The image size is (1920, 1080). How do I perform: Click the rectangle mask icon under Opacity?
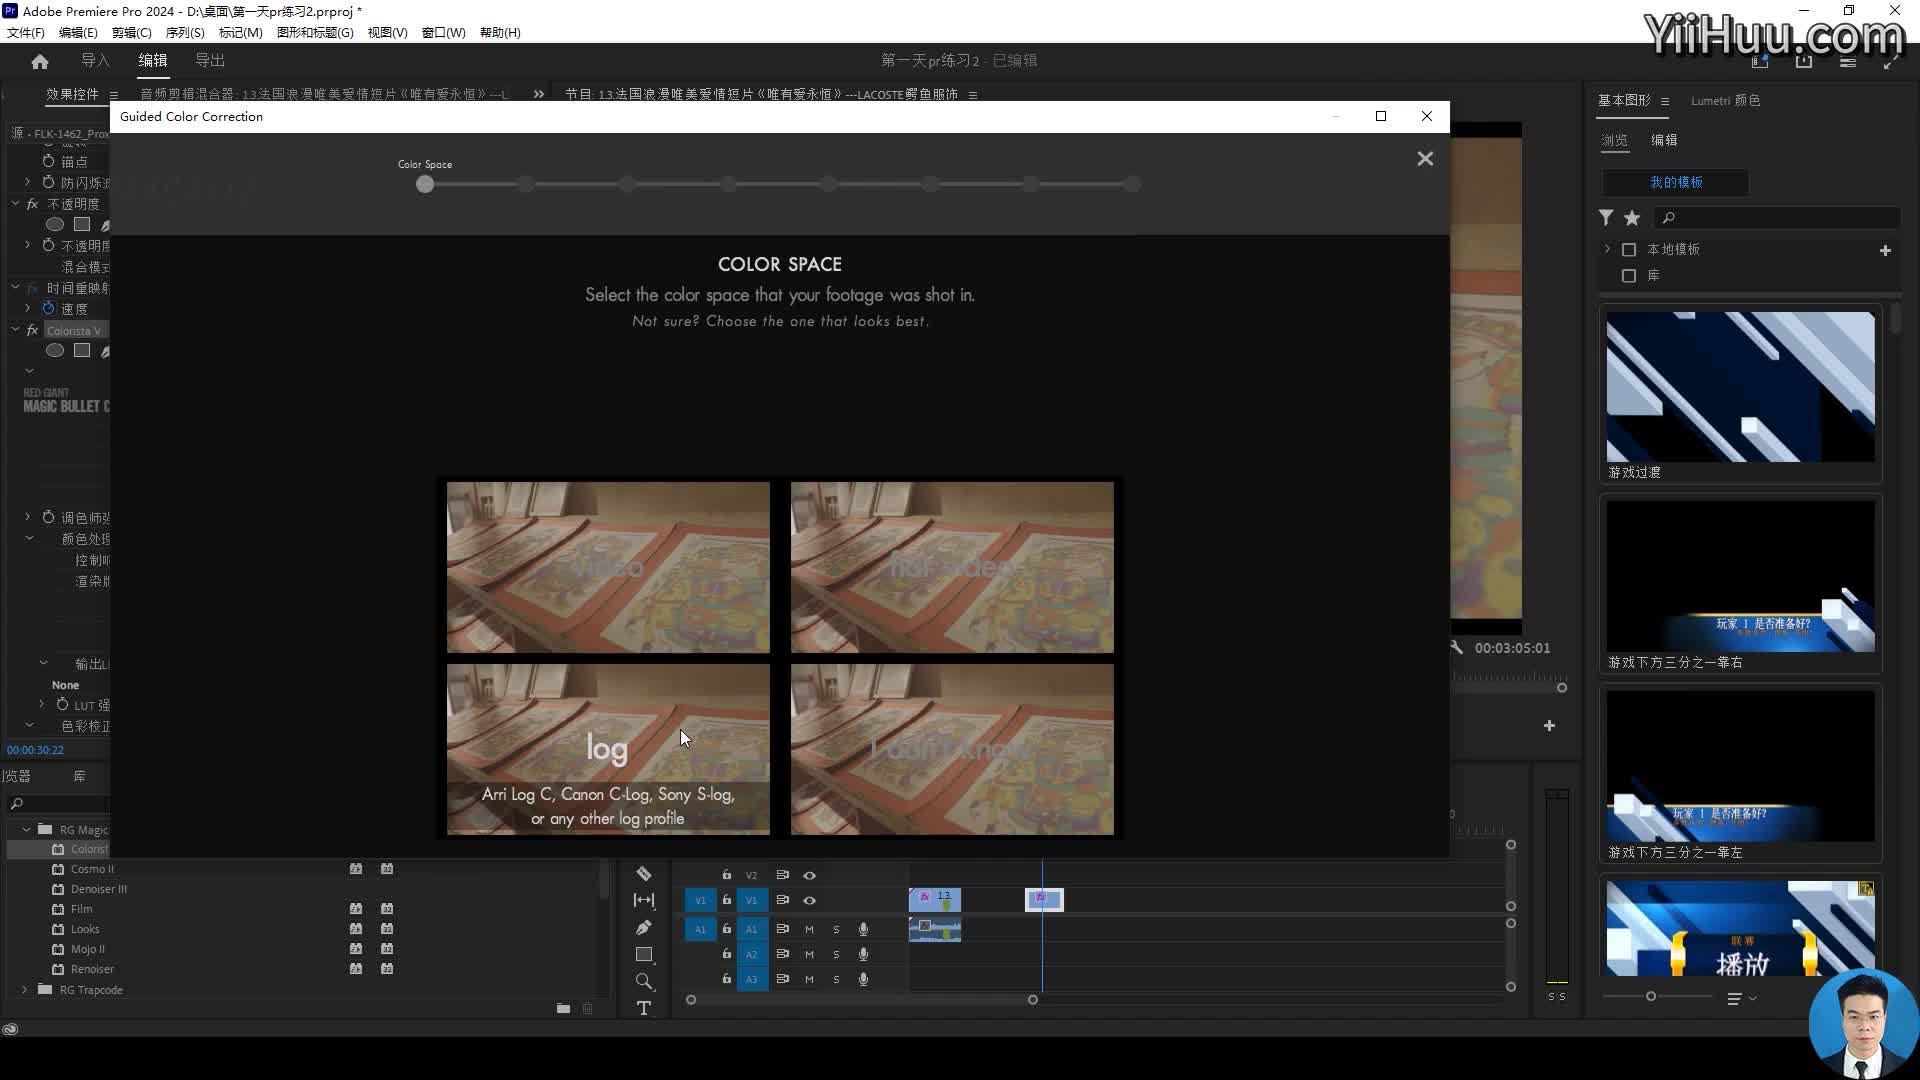point(82,225)
